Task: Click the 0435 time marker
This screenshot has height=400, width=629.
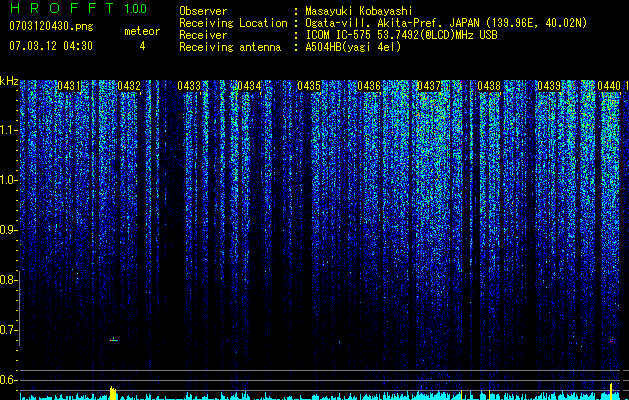Action: 309,86
